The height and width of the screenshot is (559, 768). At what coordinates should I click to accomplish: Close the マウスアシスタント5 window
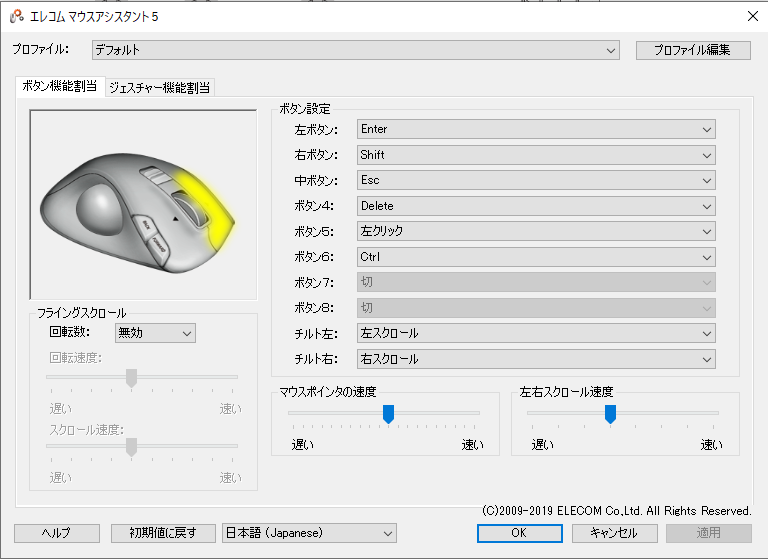click(753, 16)
